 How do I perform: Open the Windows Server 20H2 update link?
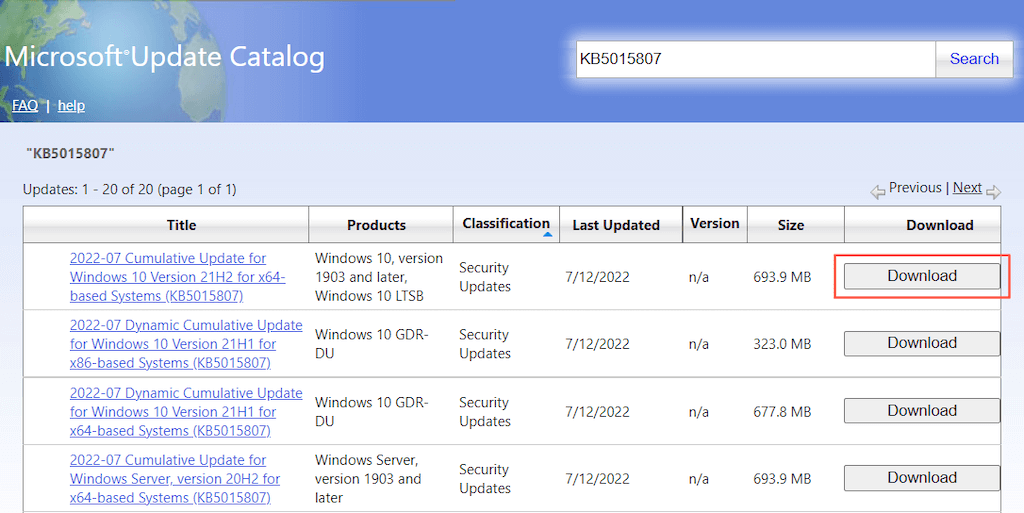pyautogui.click(x=175, y=479)
